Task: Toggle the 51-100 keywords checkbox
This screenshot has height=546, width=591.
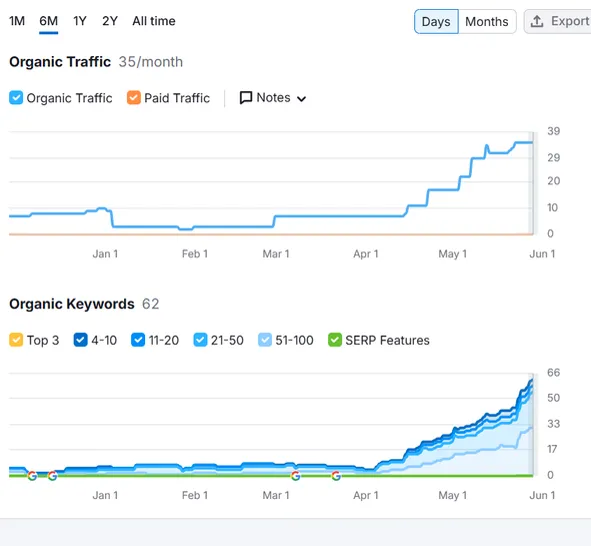Action: pyautogui.click(x=265, y=340)
